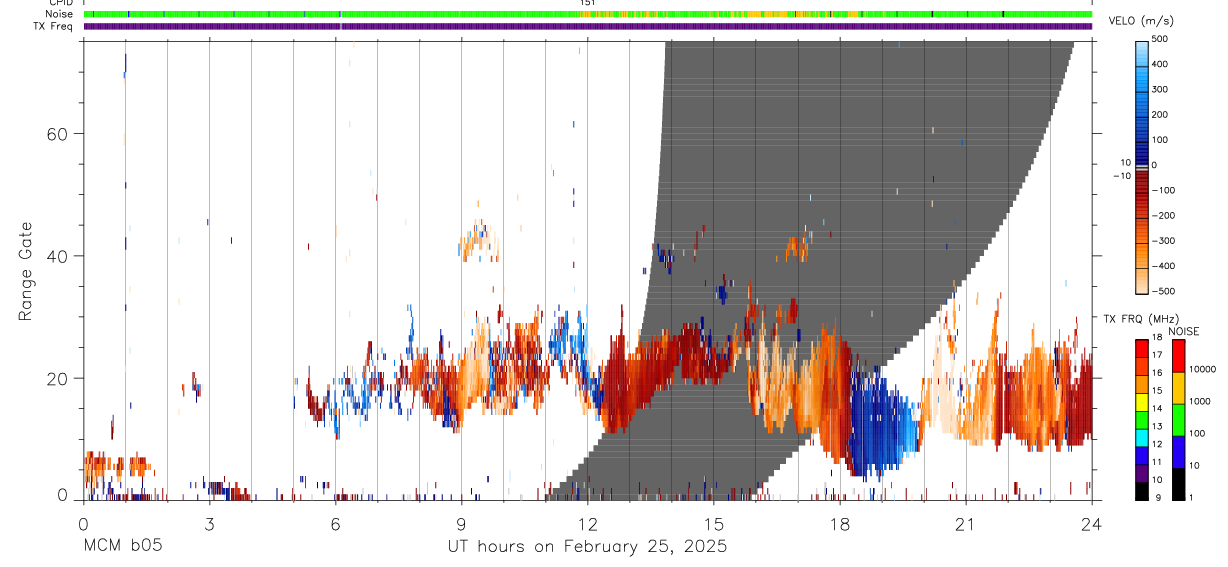This screenshot has height=567, width=1228.
Task: Click range gate tick '20' on y-axis
Action: pos(58,379)
